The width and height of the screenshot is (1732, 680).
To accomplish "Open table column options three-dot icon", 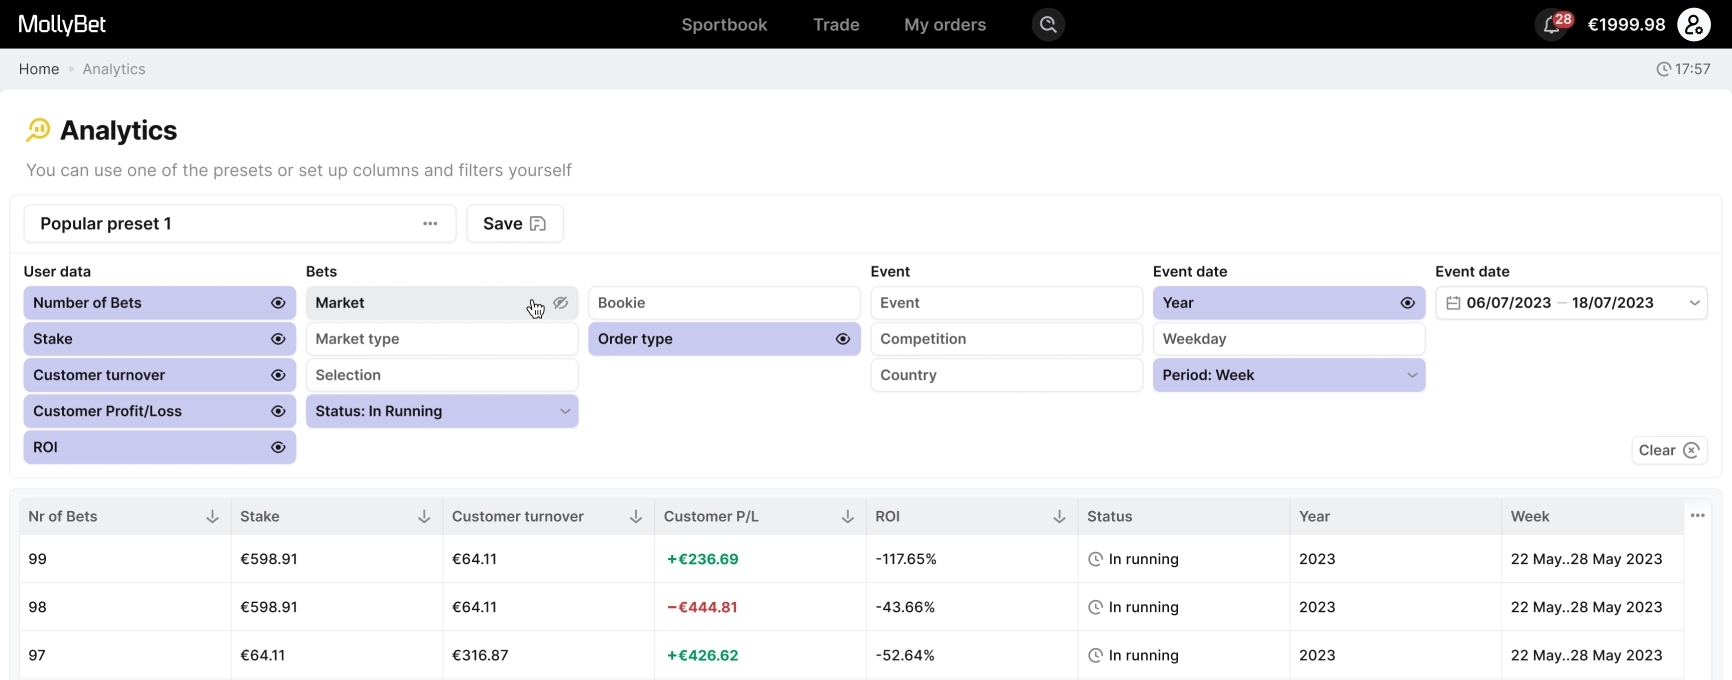I will [1697, 516].
